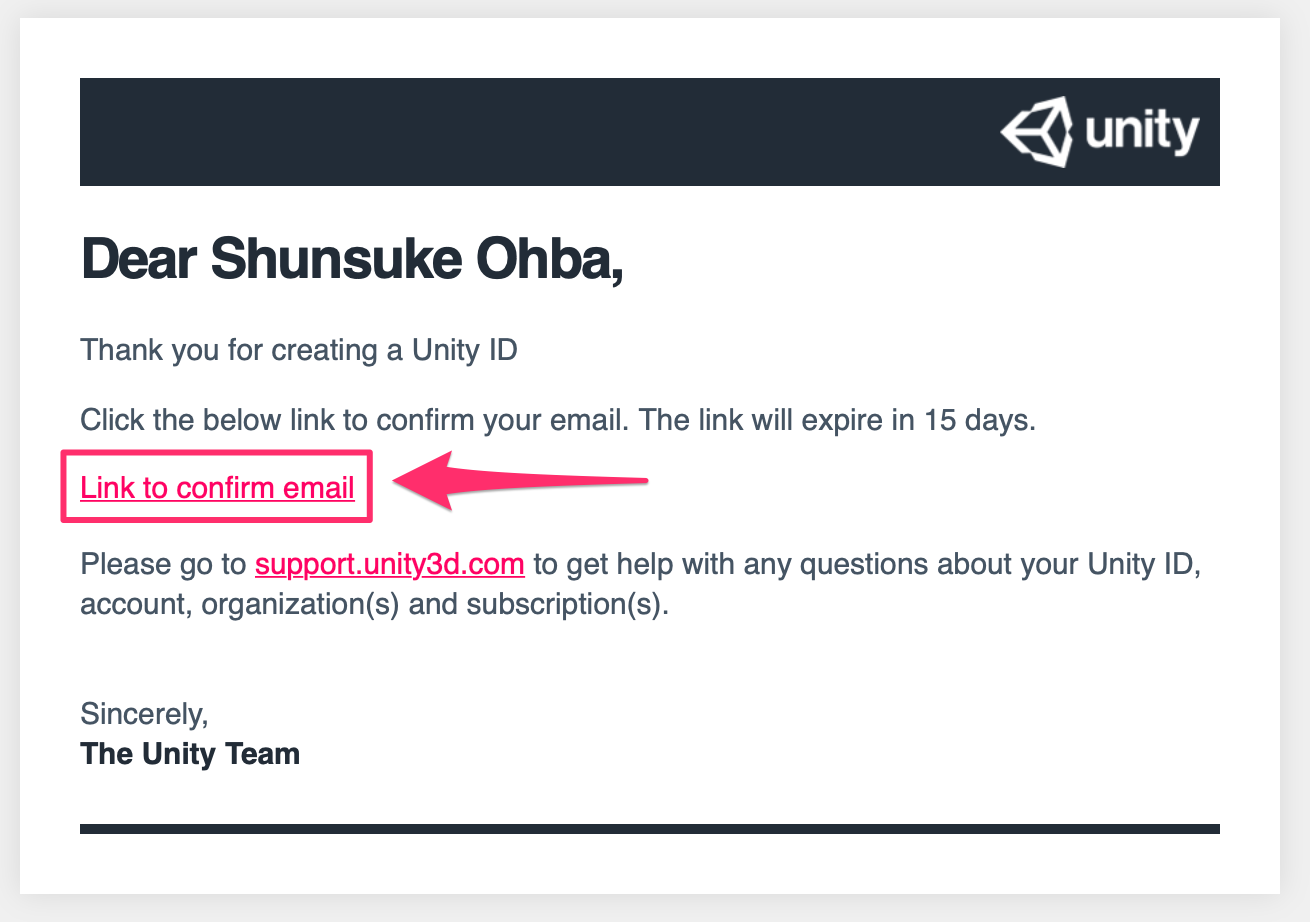Screen dimensions: 1310x922
Task: Open the "Link to confirm email" link
Action: [x=217, y=487]
